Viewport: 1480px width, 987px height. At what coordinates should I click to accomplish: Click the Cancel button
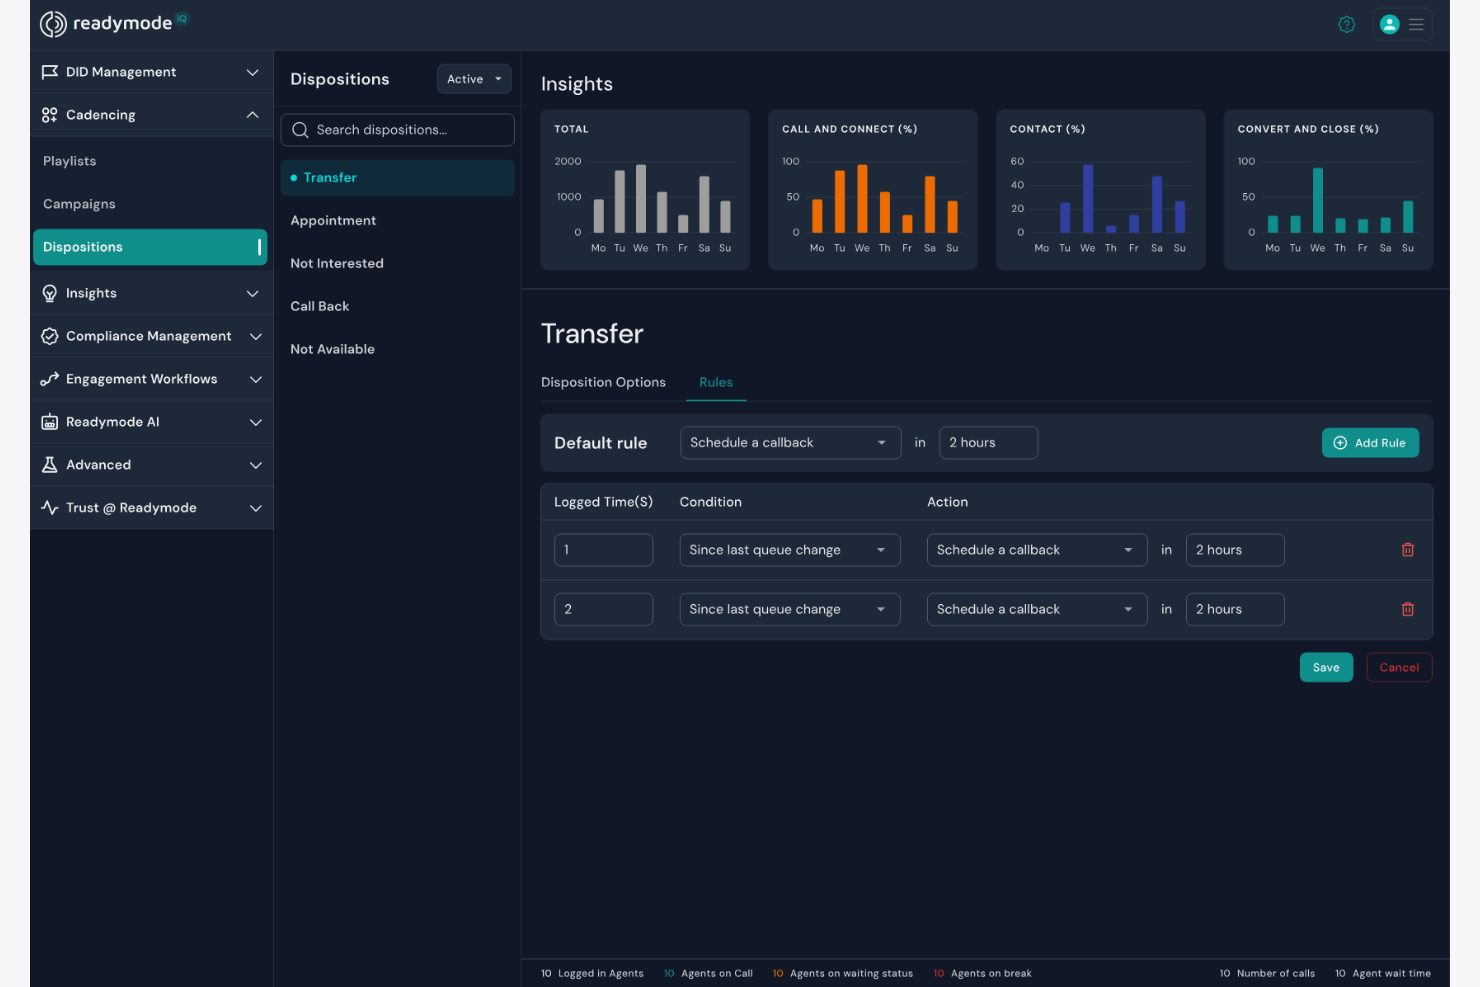click(x=1399, y=667)
